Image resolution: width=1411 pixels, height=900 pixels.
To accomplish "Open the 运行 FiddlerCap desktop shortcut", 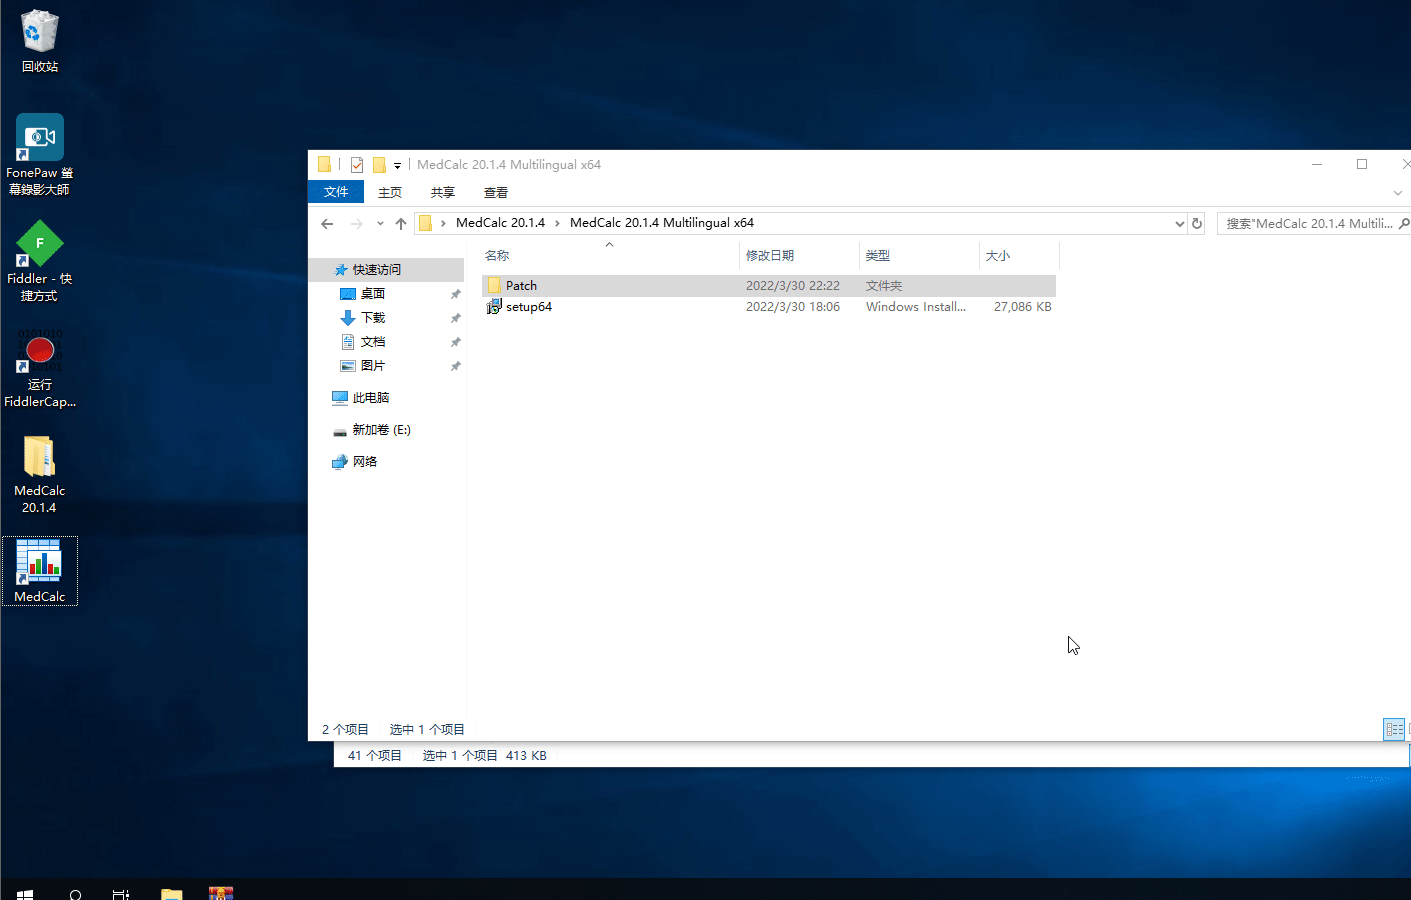I will [x=40, y=368].
